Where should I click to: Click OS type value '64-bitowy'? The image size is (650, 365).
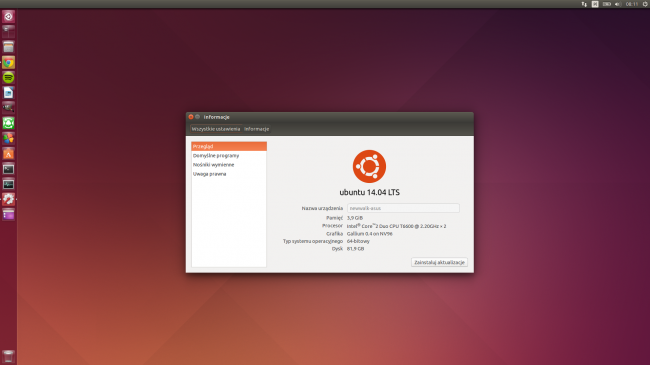(358, 241)
